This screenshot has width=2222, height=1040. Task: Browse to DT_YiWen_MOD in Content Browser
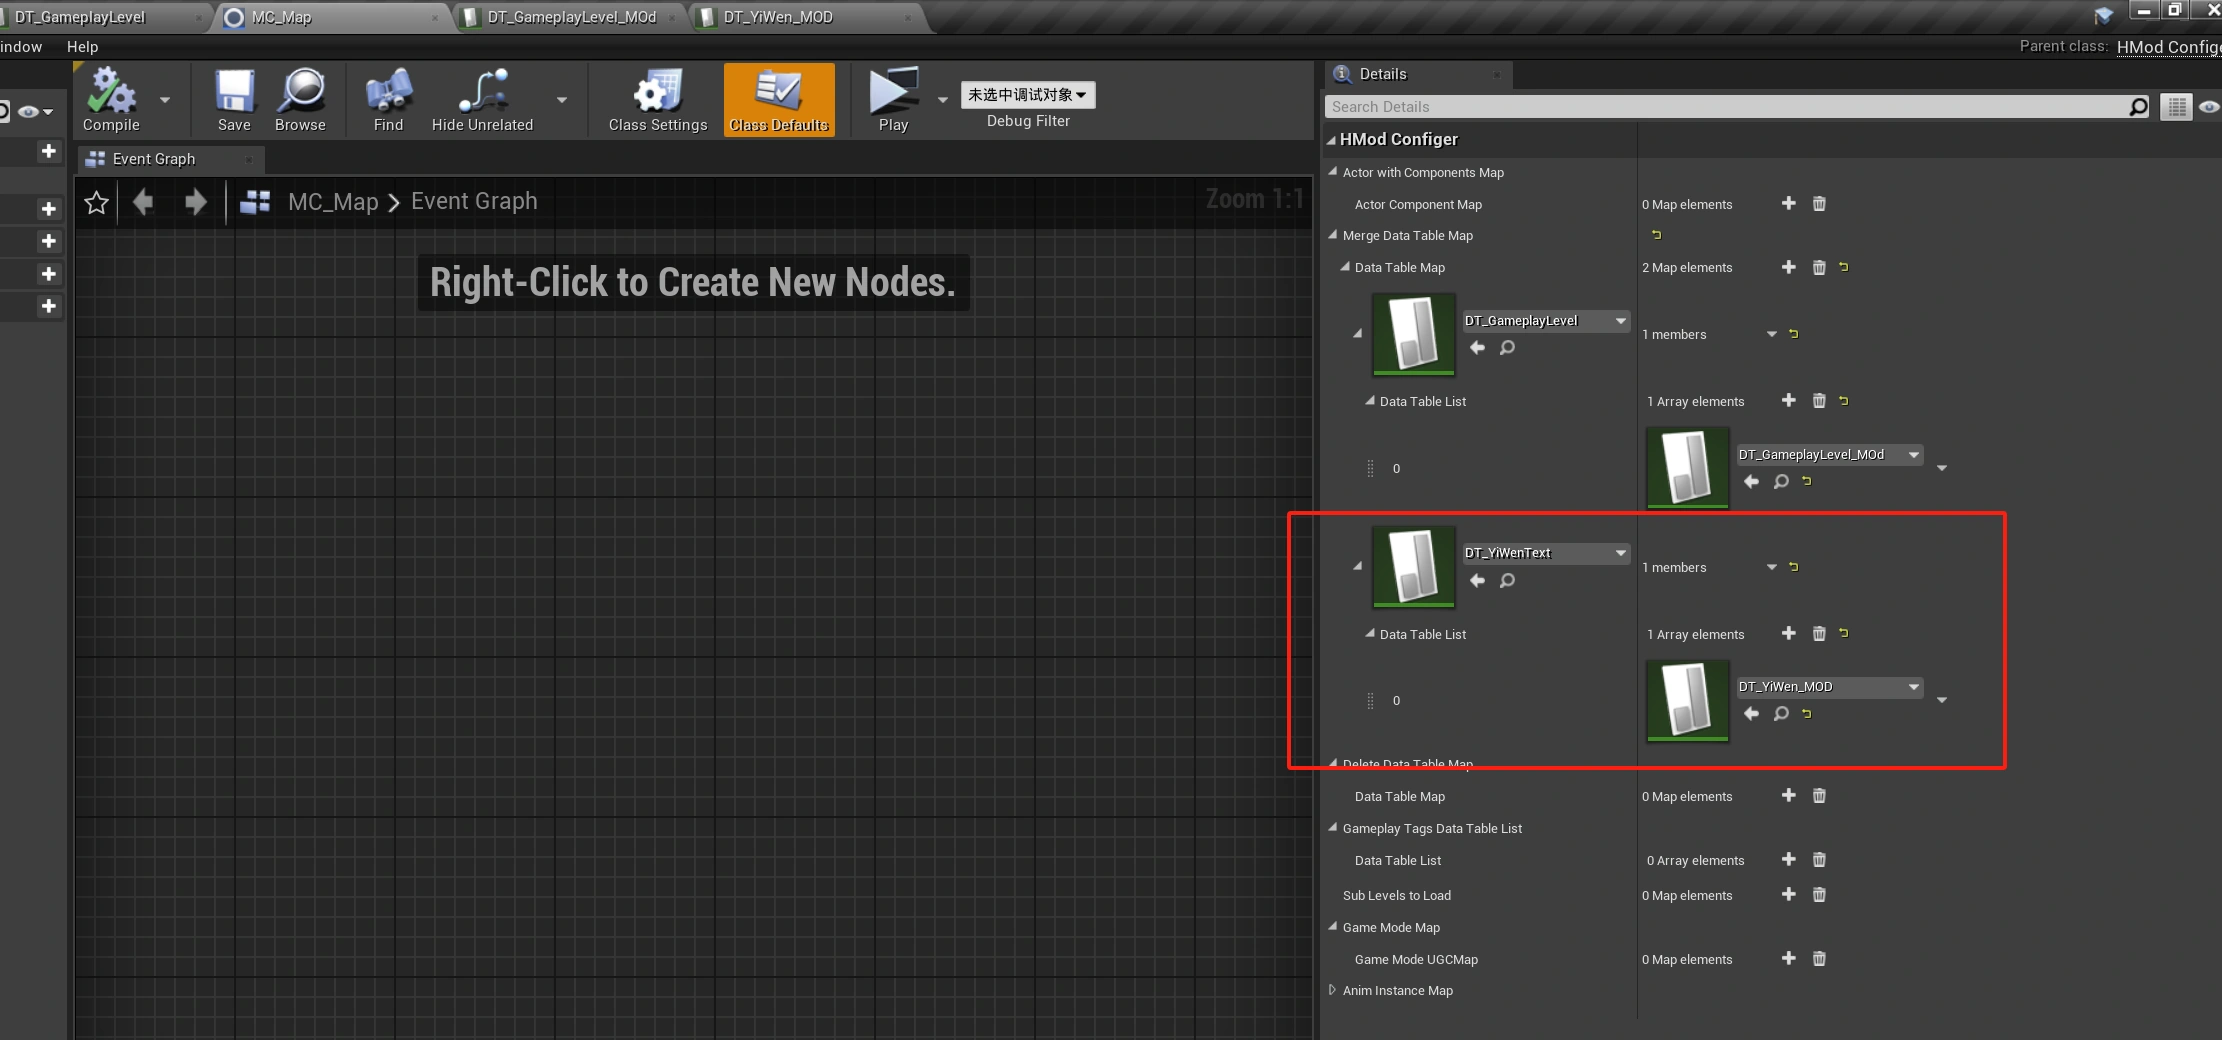(x=1781, y=714)
